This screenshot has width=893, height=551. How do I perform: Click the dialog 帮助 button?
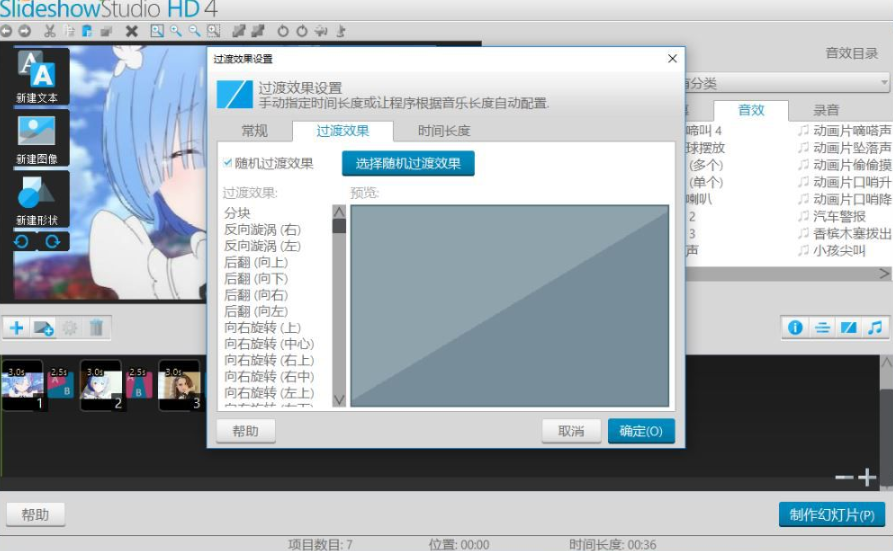pyautogui.click(x=245, y=431)
